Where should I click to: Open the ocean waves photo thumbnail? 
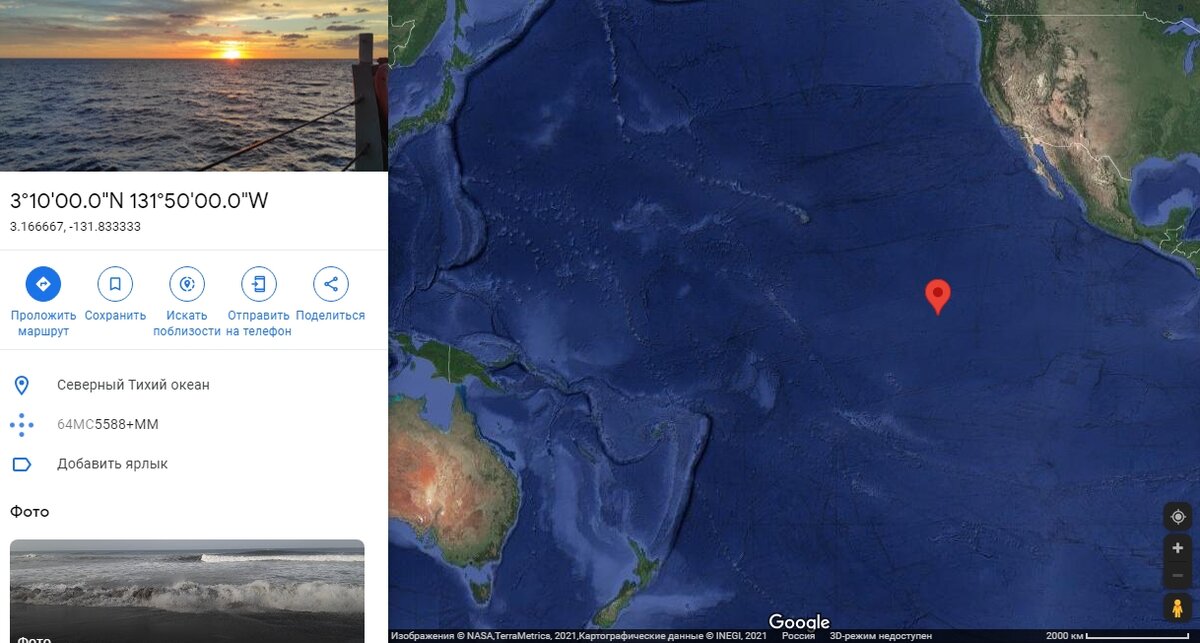coord(187,591)
